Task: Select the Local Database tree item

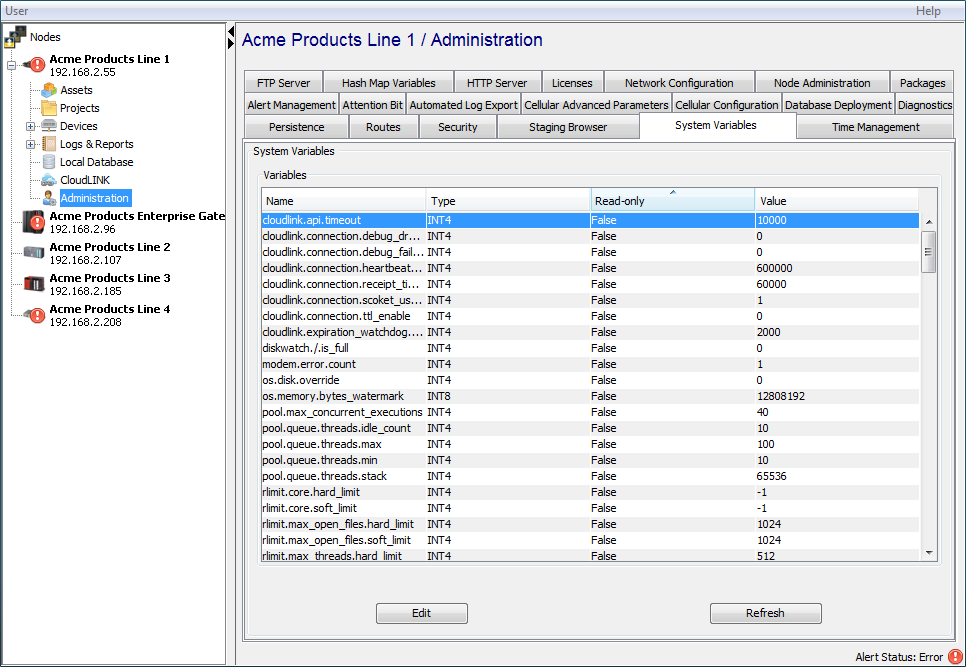Action: tap(97, 162)
